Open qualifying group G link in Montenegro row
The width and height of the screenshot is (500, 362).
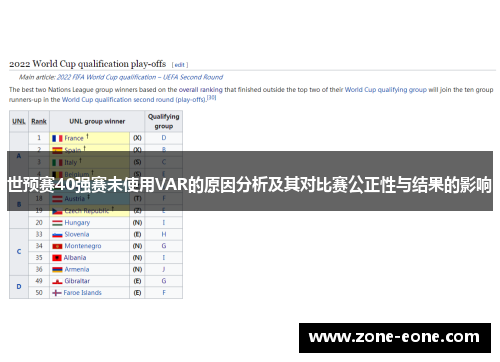164,246
